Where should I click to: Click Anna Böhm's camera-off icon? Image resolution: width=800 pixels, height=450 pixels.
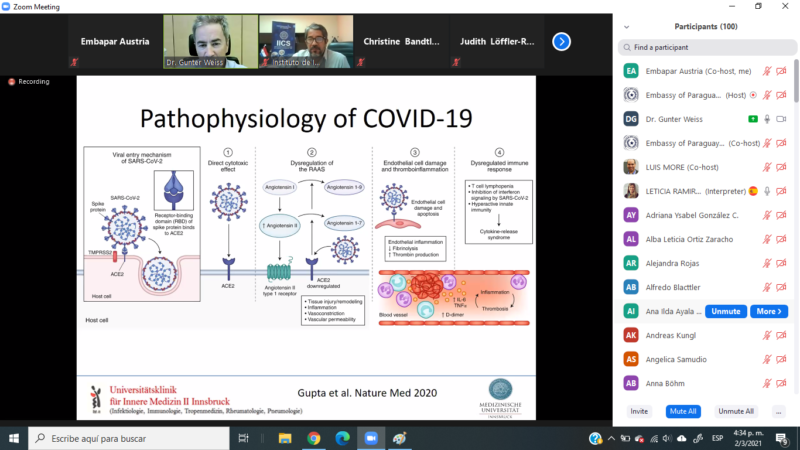(781, 383)
